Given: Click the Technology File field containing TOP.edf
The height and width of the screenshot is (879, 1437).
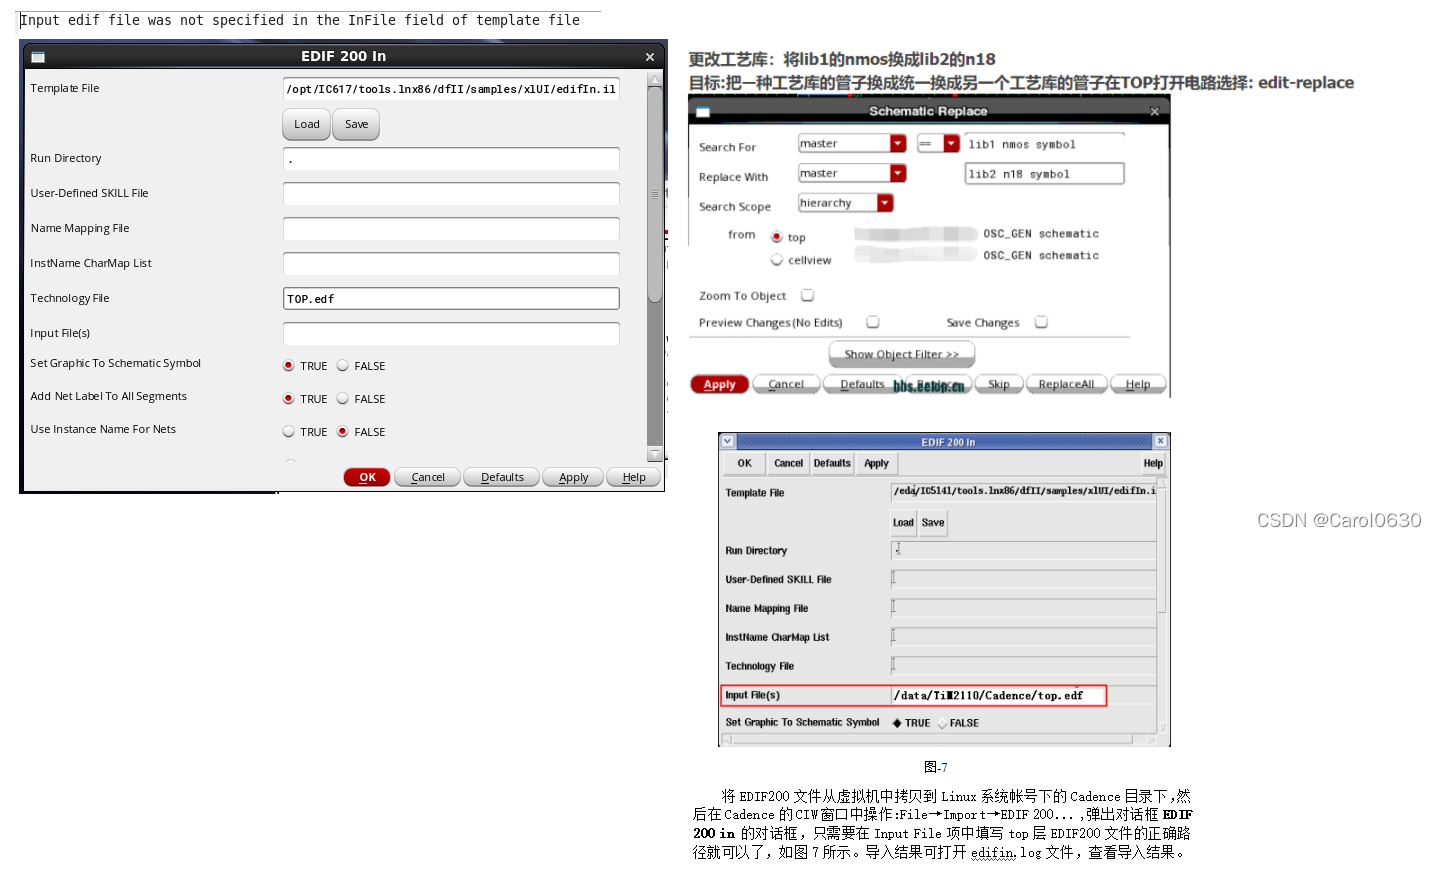Looking at the screenshot, I should pyautogui.click(x=451, y=298).
